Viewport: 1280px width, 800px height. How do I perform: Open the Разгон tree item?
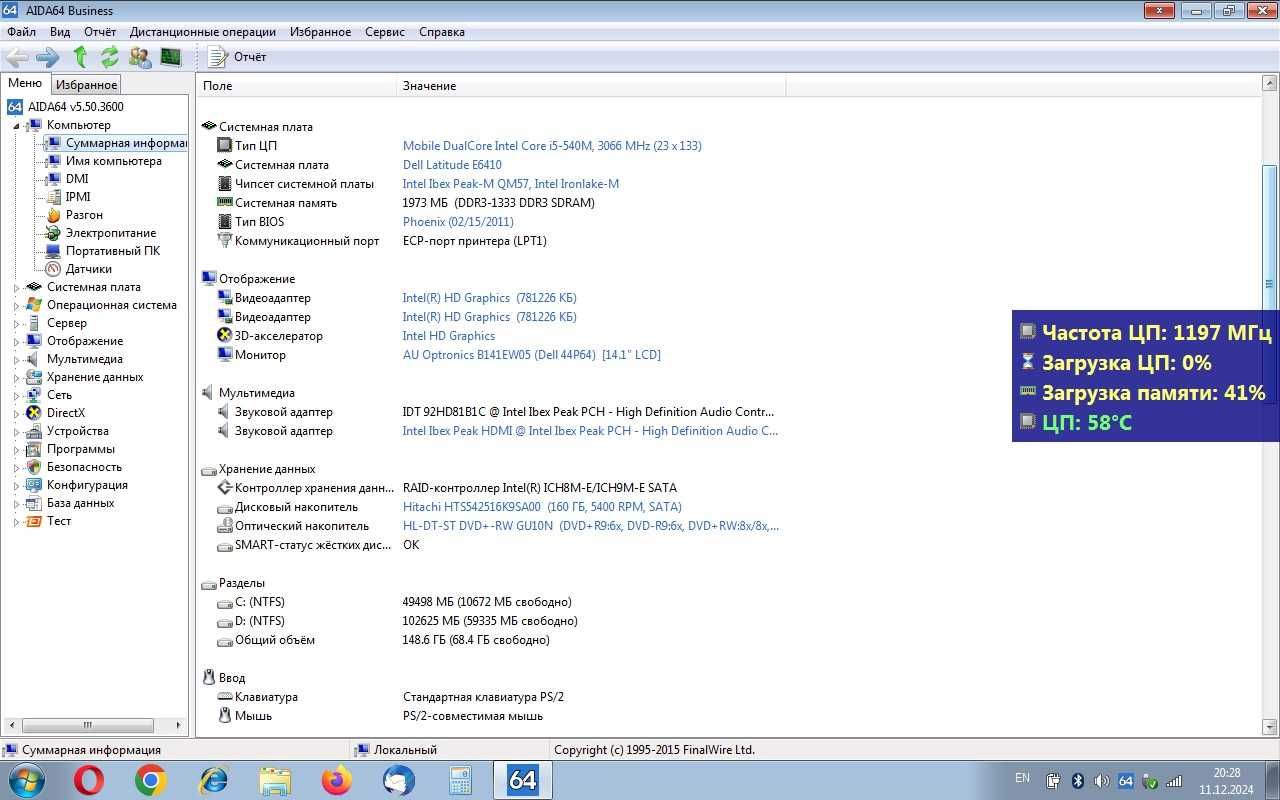84,215
